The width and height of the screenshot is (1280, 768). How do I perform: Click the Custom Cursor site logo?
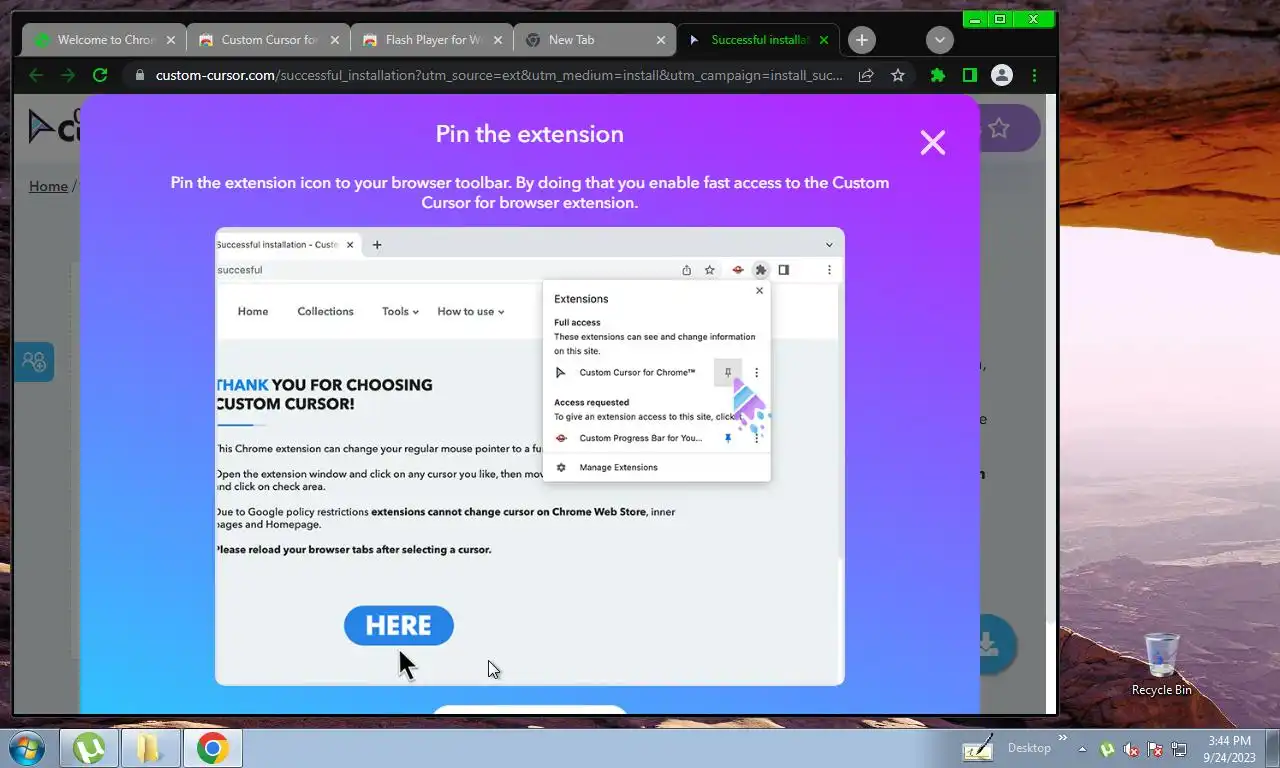[x=54, y=126]
